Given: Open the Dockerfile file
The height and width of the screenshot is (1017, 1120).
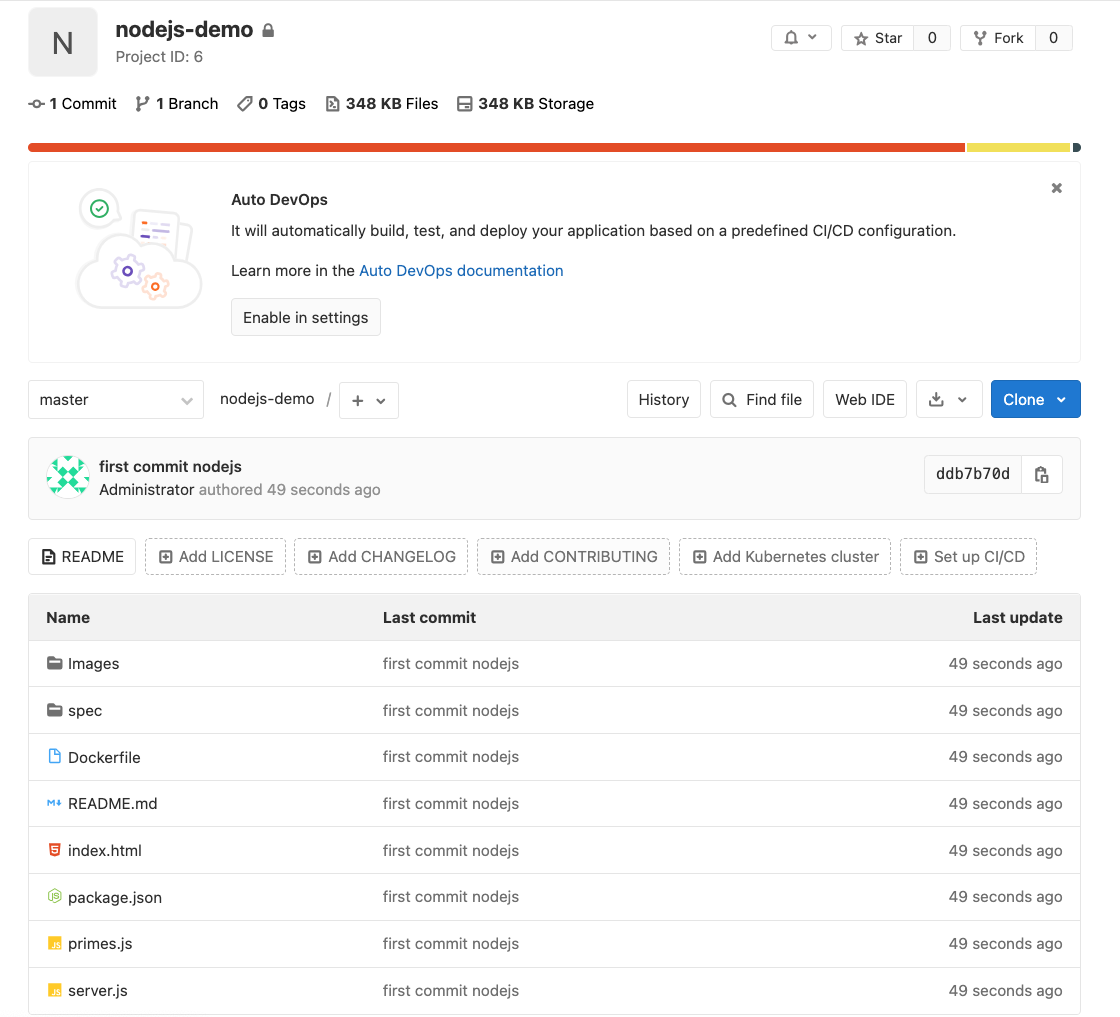Looking at the screenshot, I should coord(104,757).
